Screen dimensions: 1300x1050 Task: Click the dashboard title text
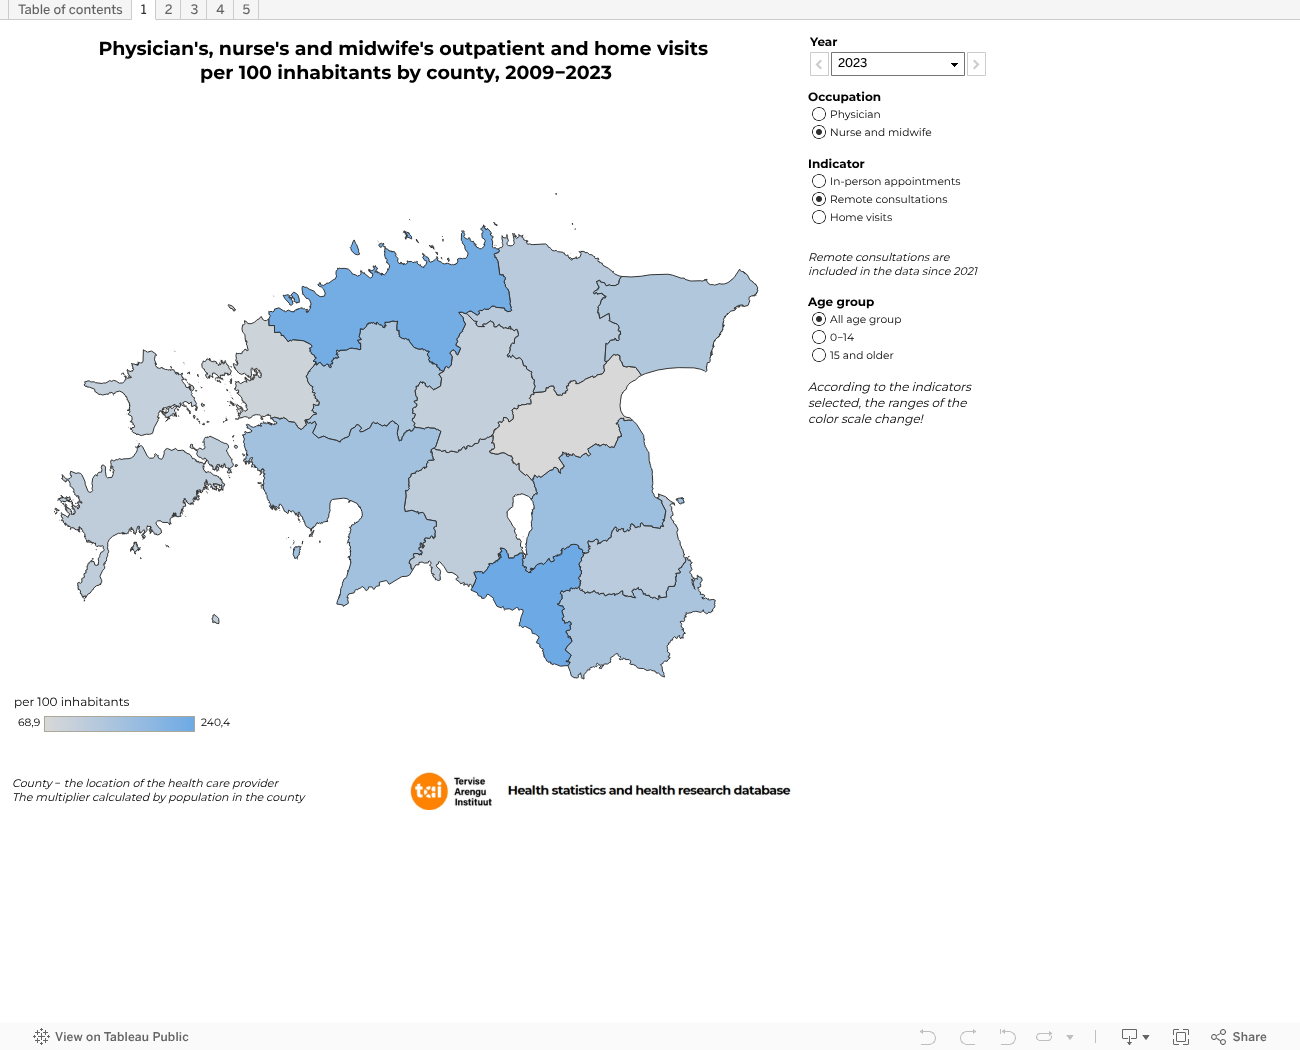(x=404, y=60)
